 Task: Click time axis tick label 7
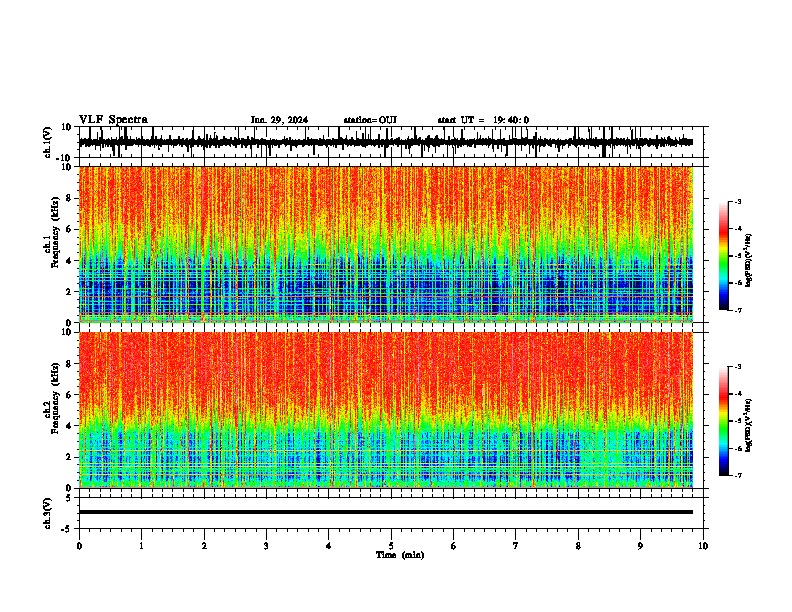pyautogui.click(x=516, y=546)
